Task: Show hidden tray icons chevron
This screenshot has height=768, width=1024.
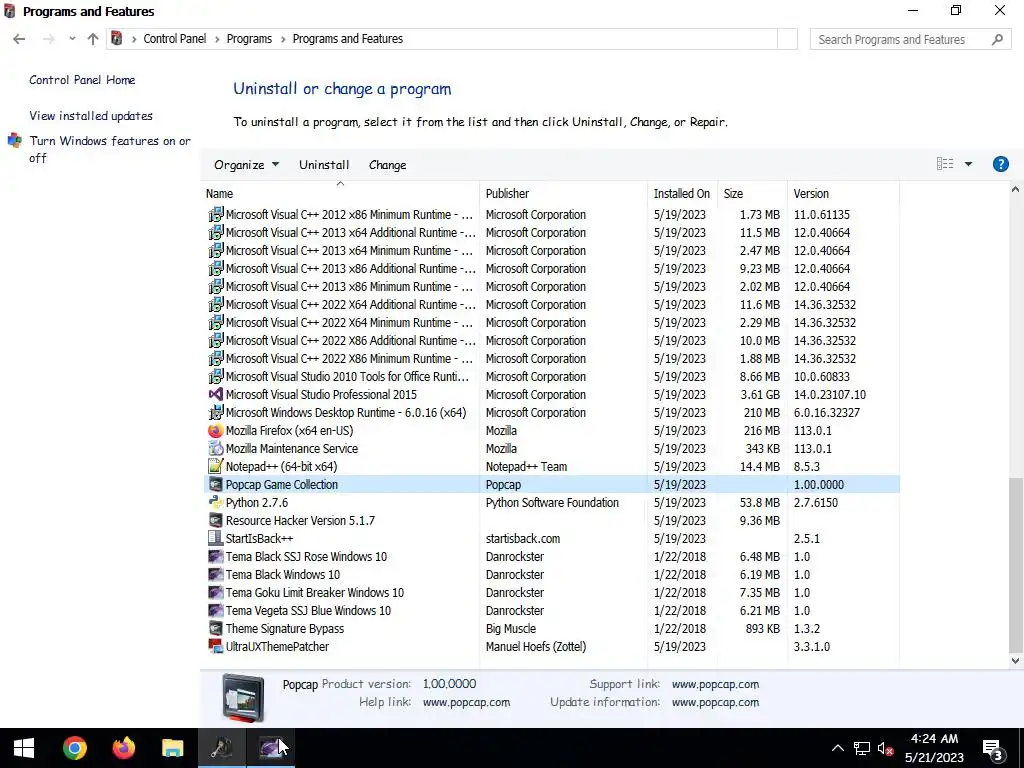Action: tap(837, 748)
